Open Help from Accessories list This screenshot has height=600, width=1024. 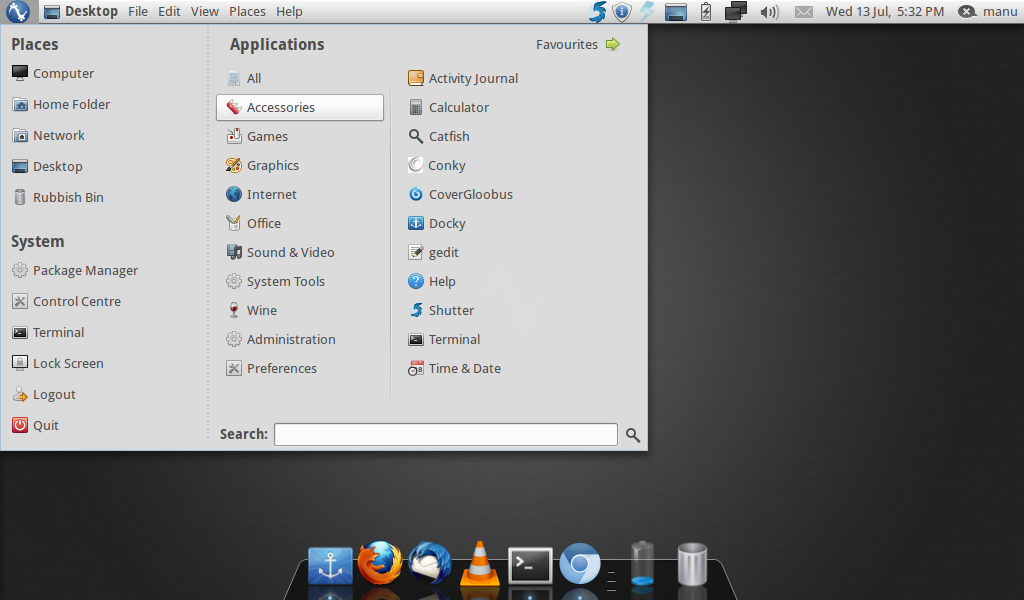(x=431, y=281)
